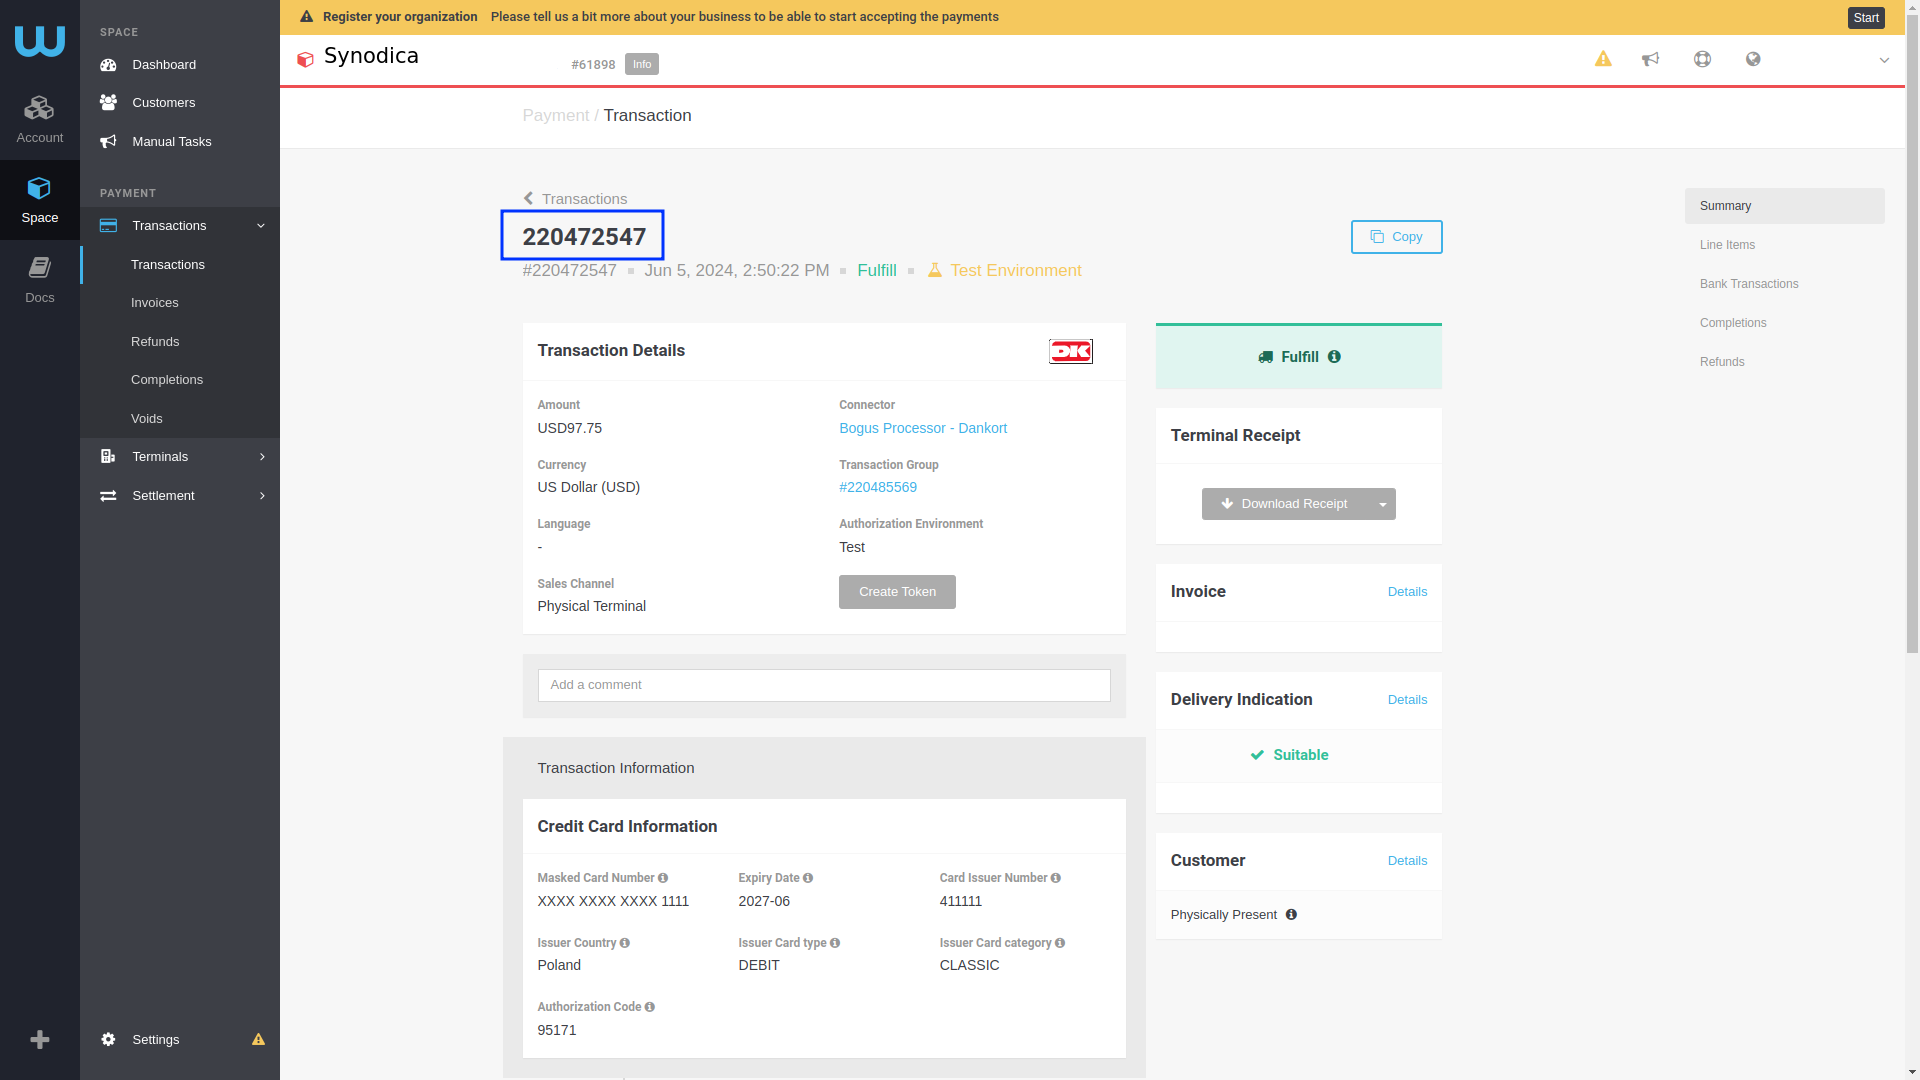This screenshot has width=1920, height=1080.
Task: Click the Wallee logo icon
Action: click(40, 41)
